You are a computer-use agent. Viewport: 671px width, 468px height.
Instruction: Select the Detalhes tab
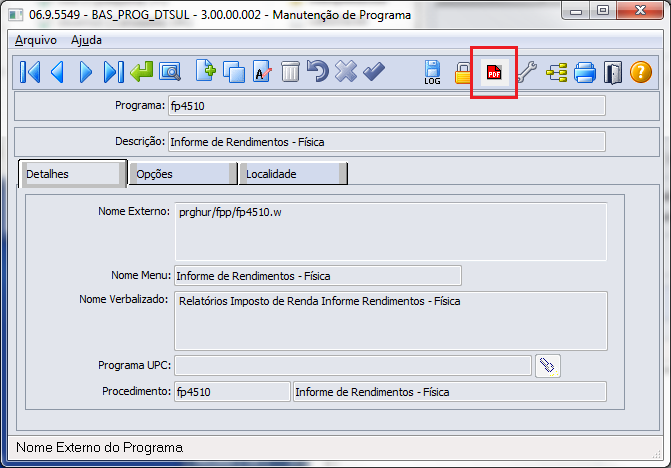coord(72,174)
